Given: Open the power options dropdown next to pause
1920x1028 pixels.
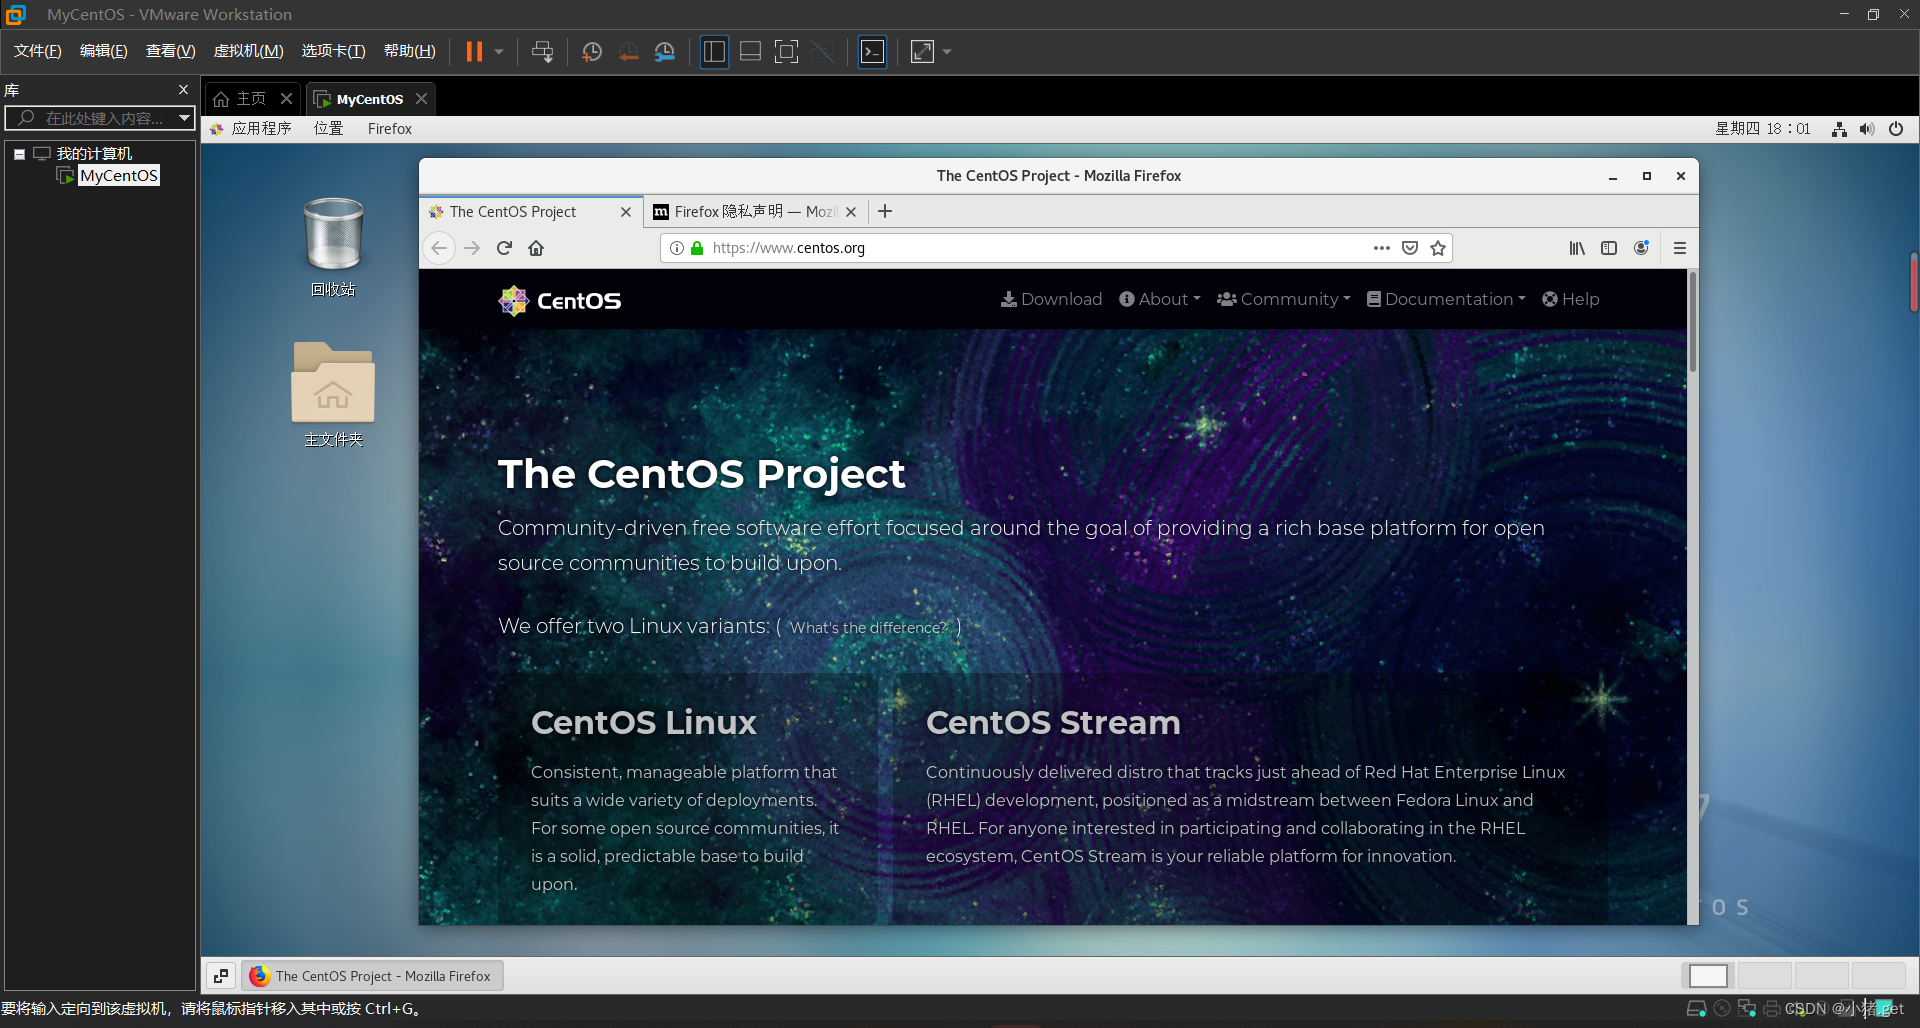Looking at the screenshot, I should pos(498,52).
